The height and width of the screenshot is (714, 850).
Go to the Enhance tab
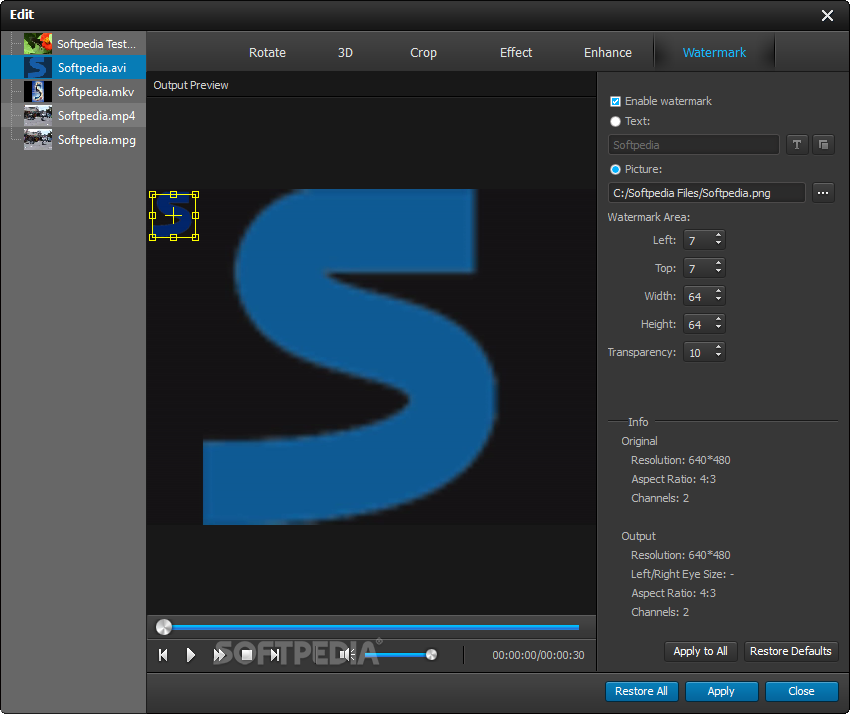(608, 53)
